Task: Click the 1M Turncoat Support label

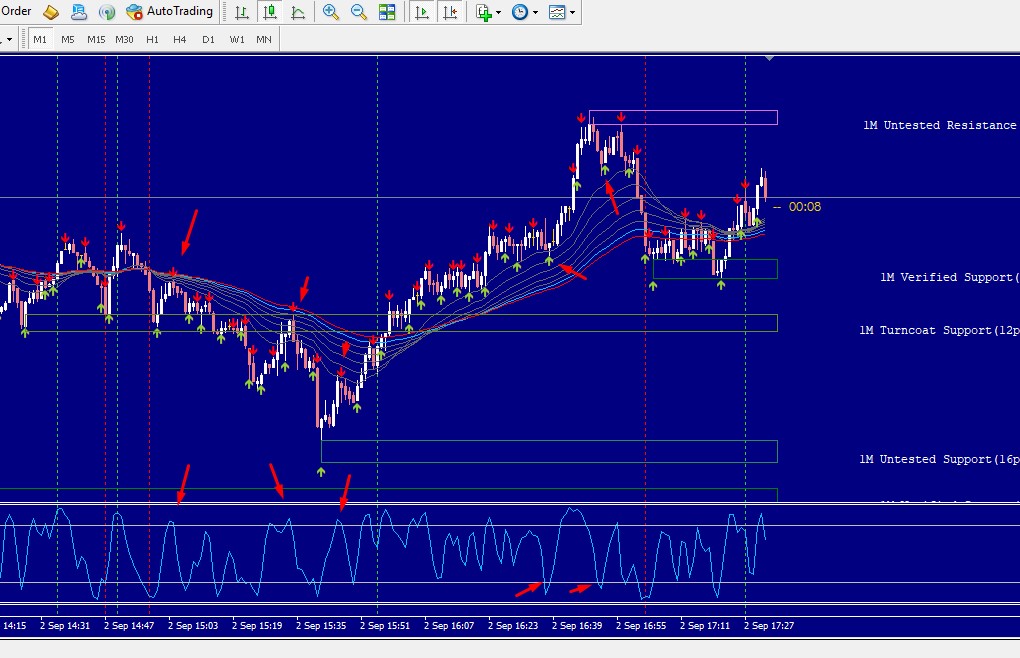Action: pyautogui.click(x=939, y=330)
